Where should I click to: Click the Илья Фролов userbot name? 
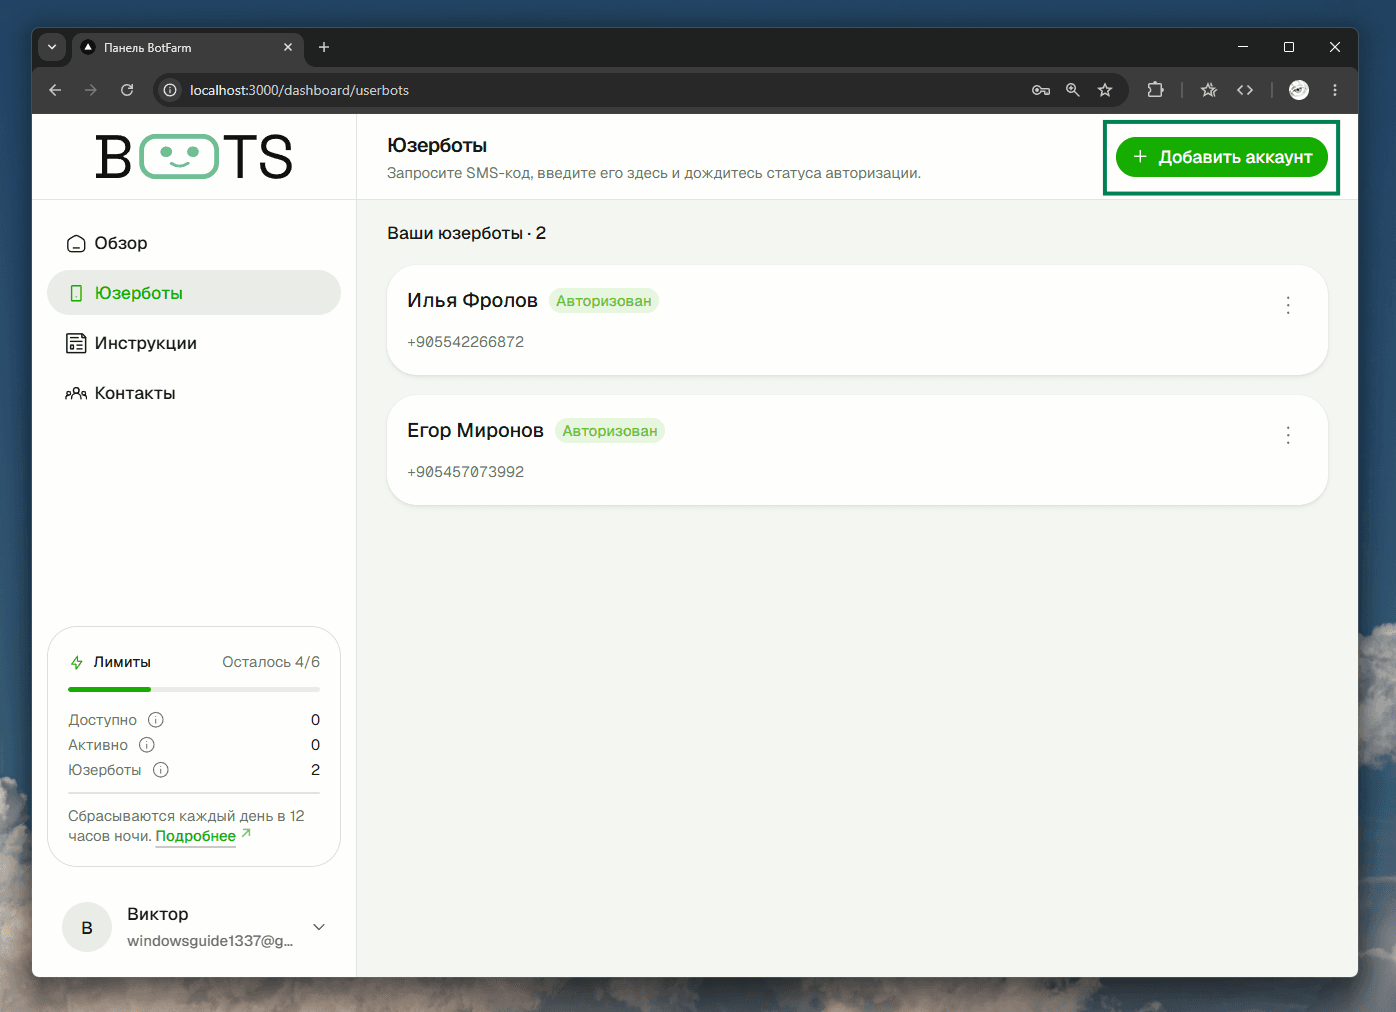click(x=472, y=300)
